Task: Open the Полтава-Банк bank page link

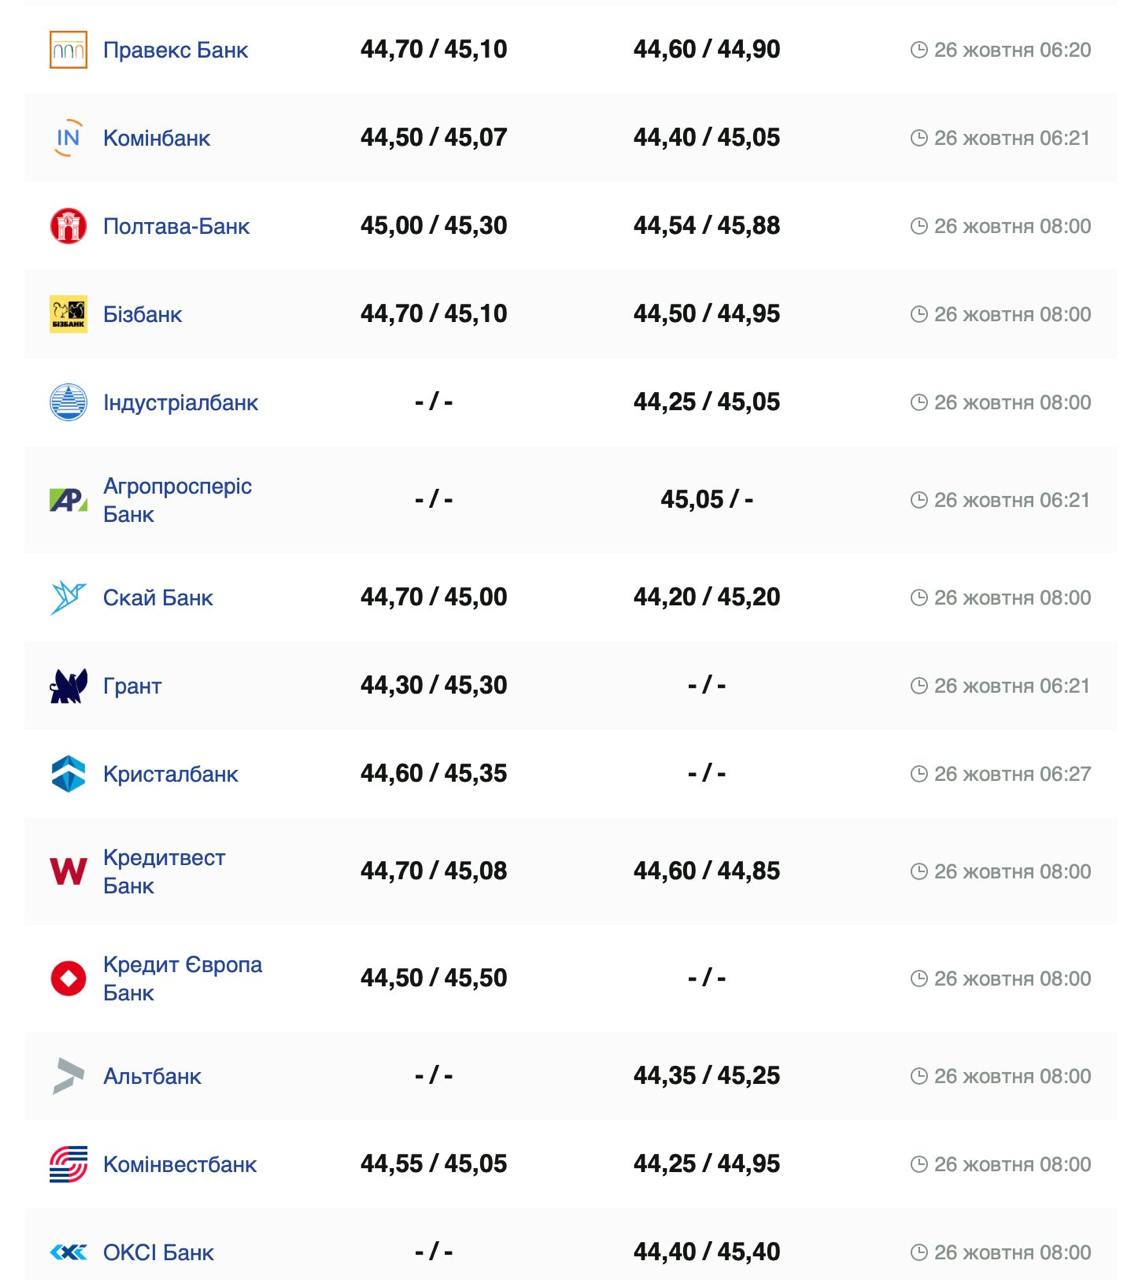Action: pos(176,226)
